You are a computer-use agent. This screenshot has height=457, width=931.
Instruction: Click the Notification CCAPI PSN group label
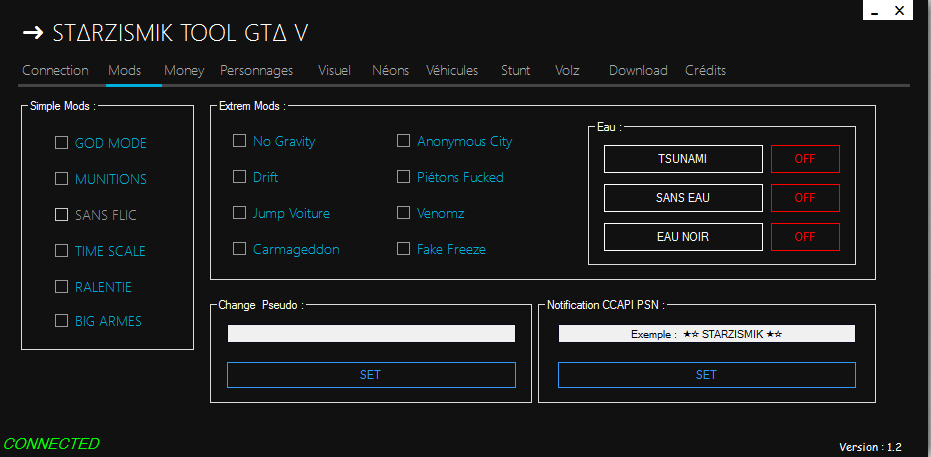tap(606, 305)
